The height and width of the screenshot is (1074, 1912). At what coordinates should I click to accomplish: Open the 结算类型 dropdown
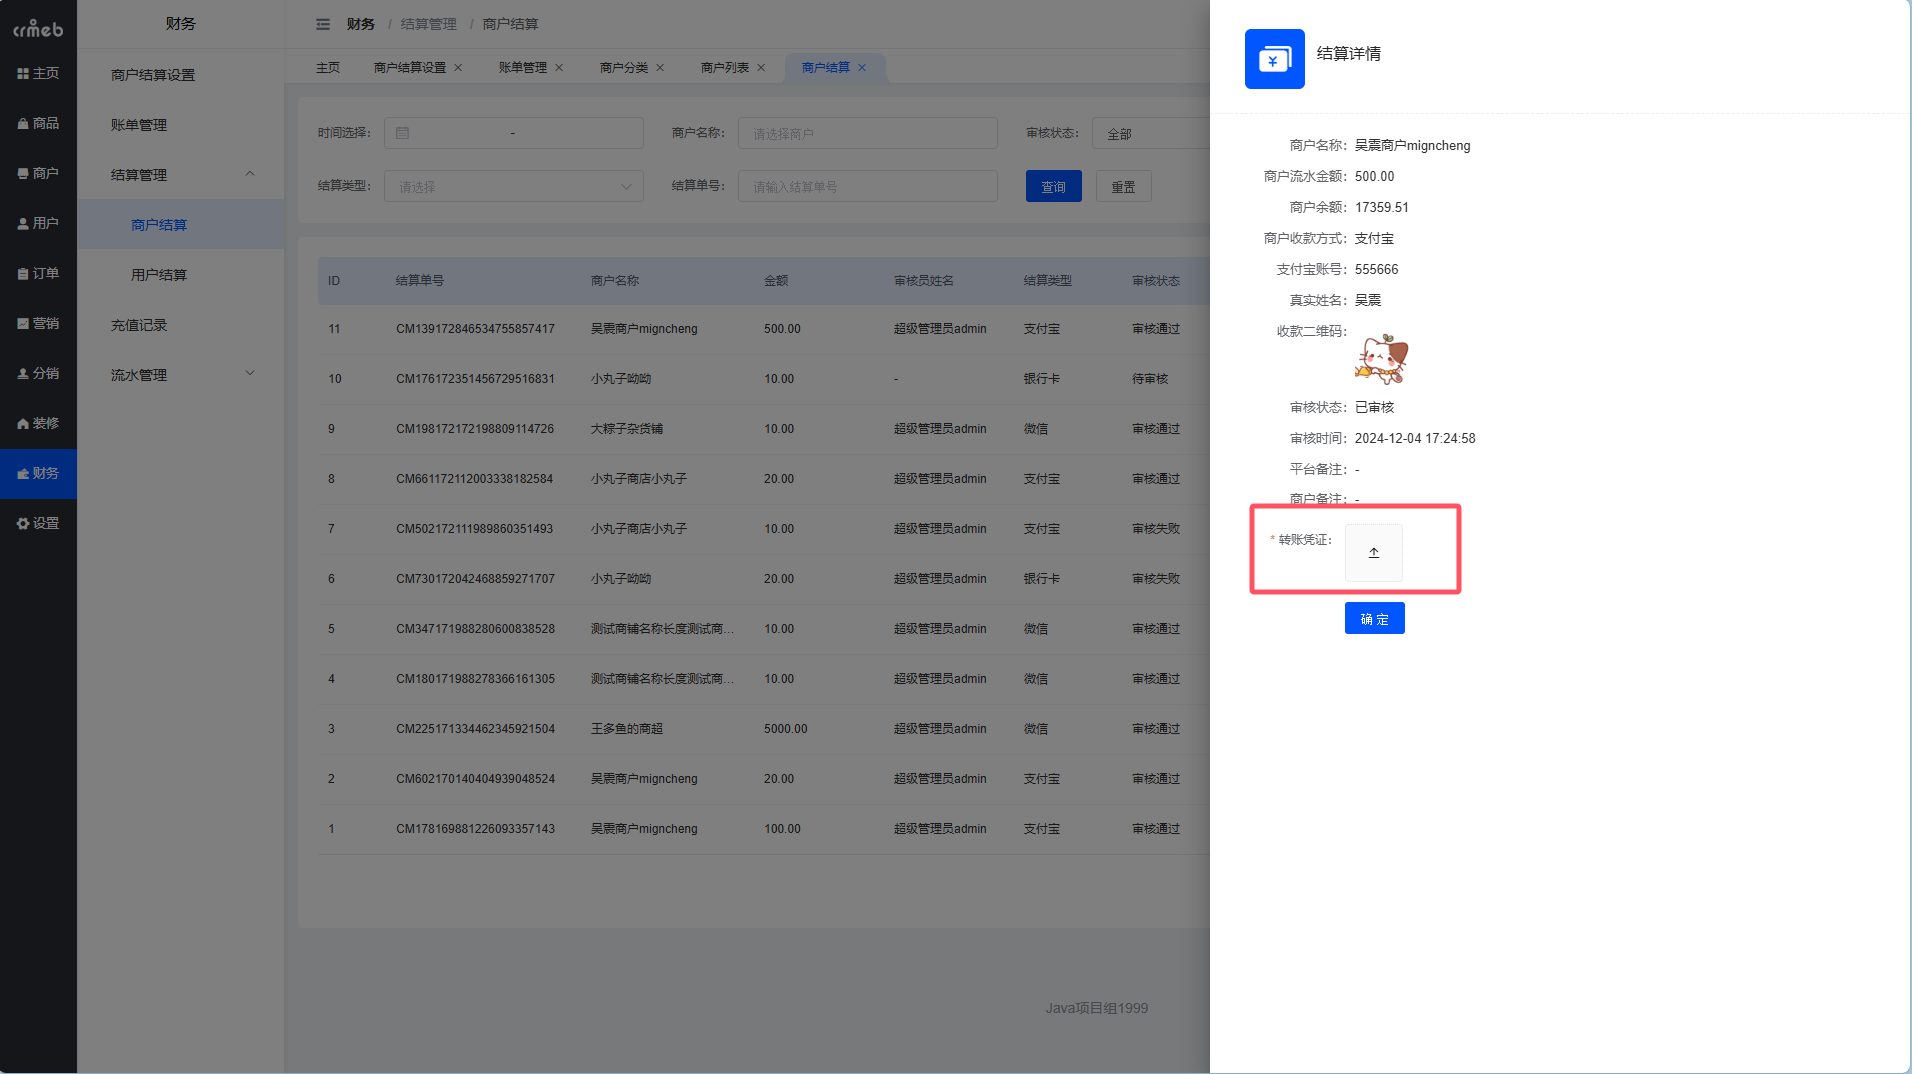513,187
